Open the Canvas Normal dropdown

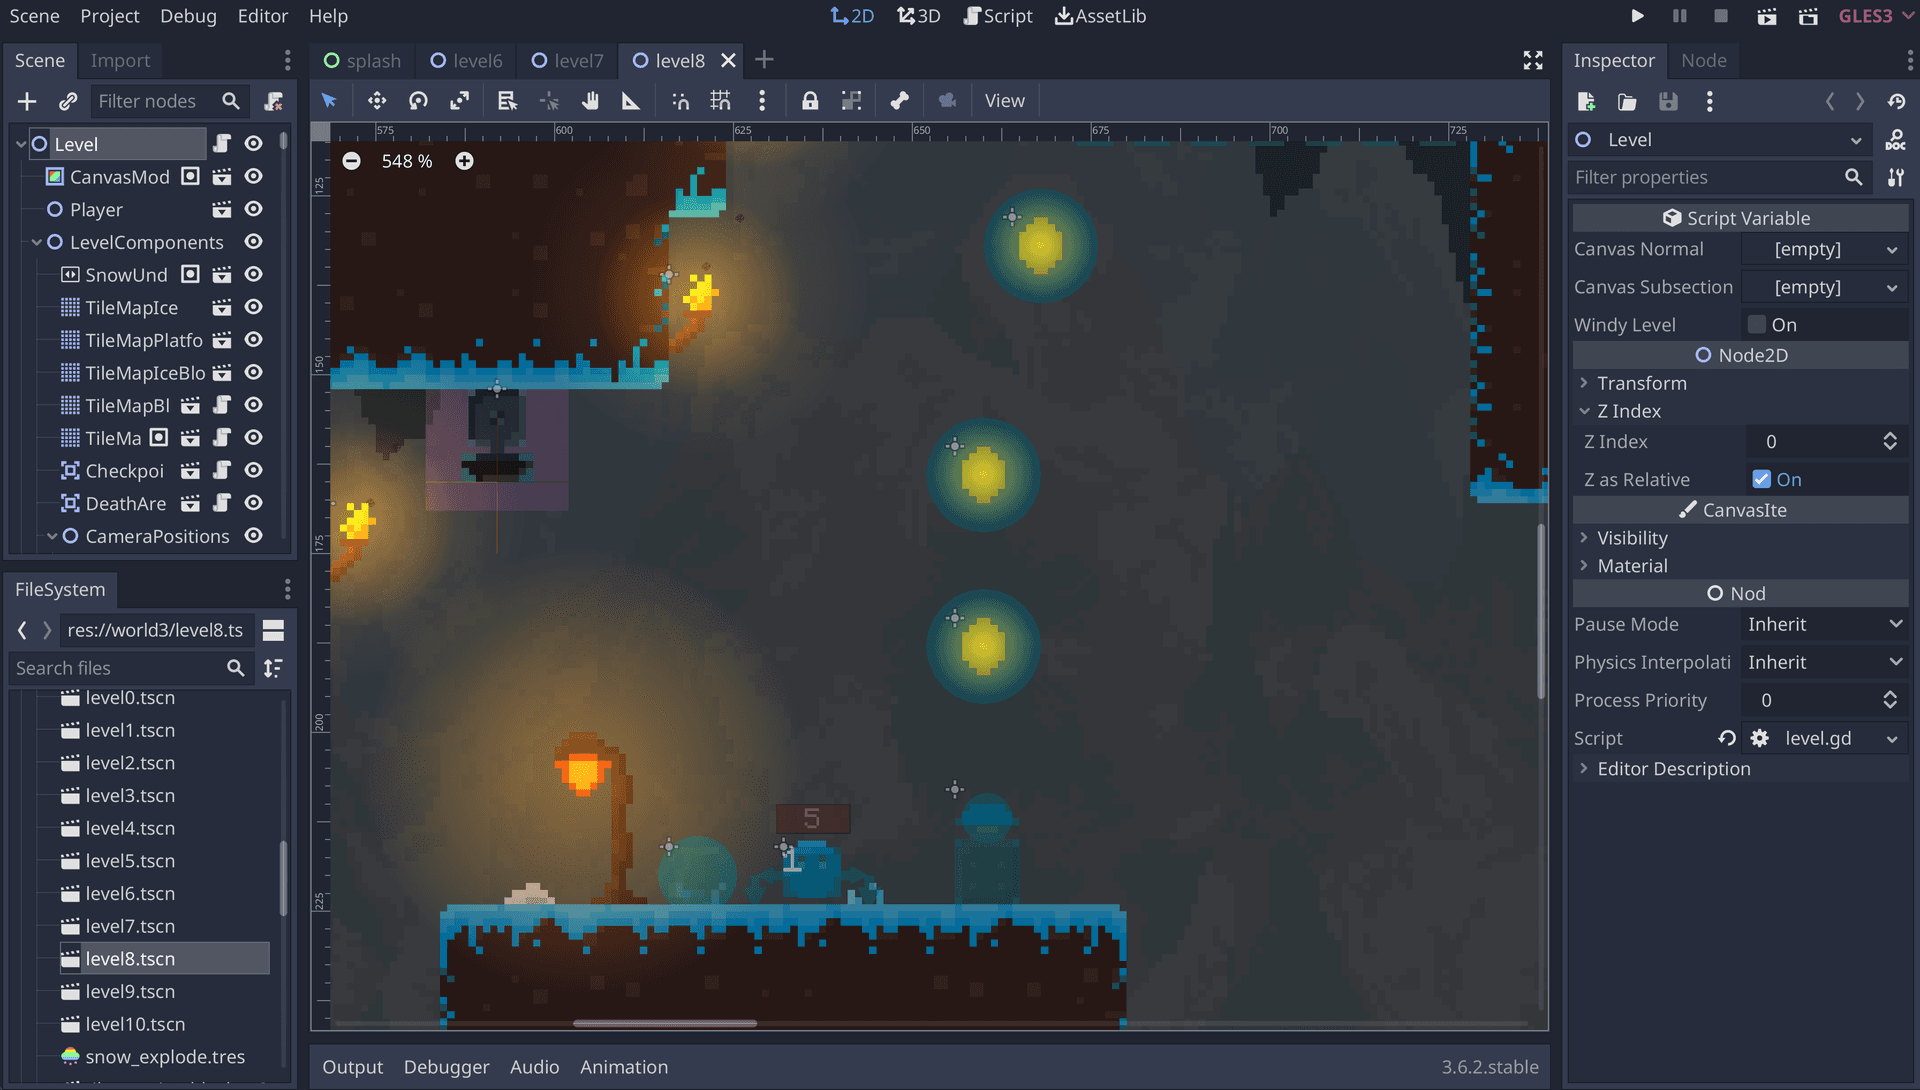1824,249
